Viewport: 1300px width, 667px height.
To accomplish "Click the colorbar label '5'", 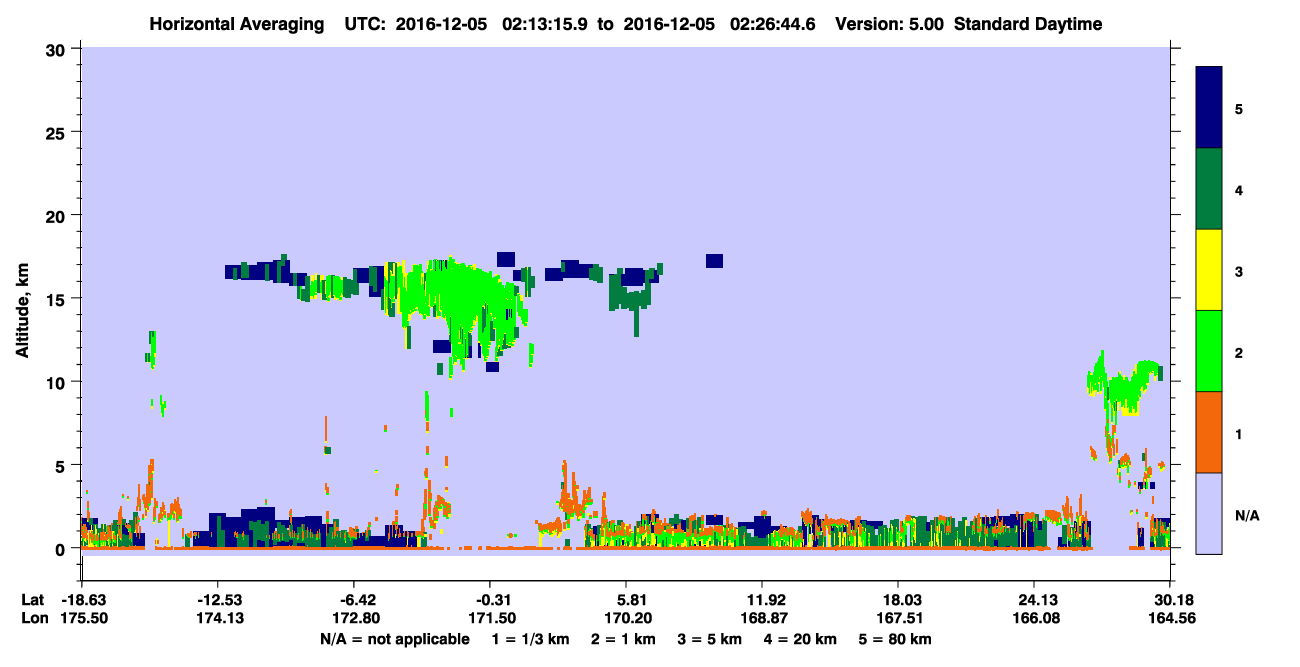I will click(1239, 108).
